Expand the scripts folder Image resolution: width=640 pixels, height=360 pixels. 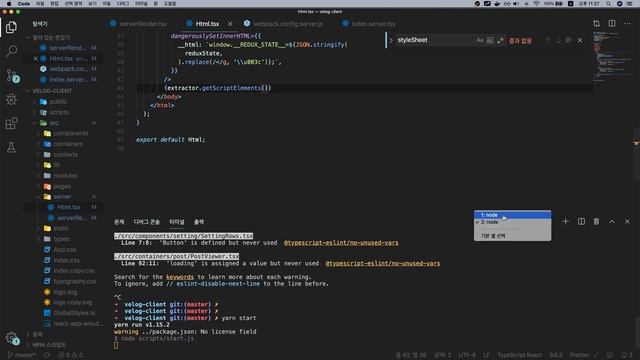click(59, 112)
